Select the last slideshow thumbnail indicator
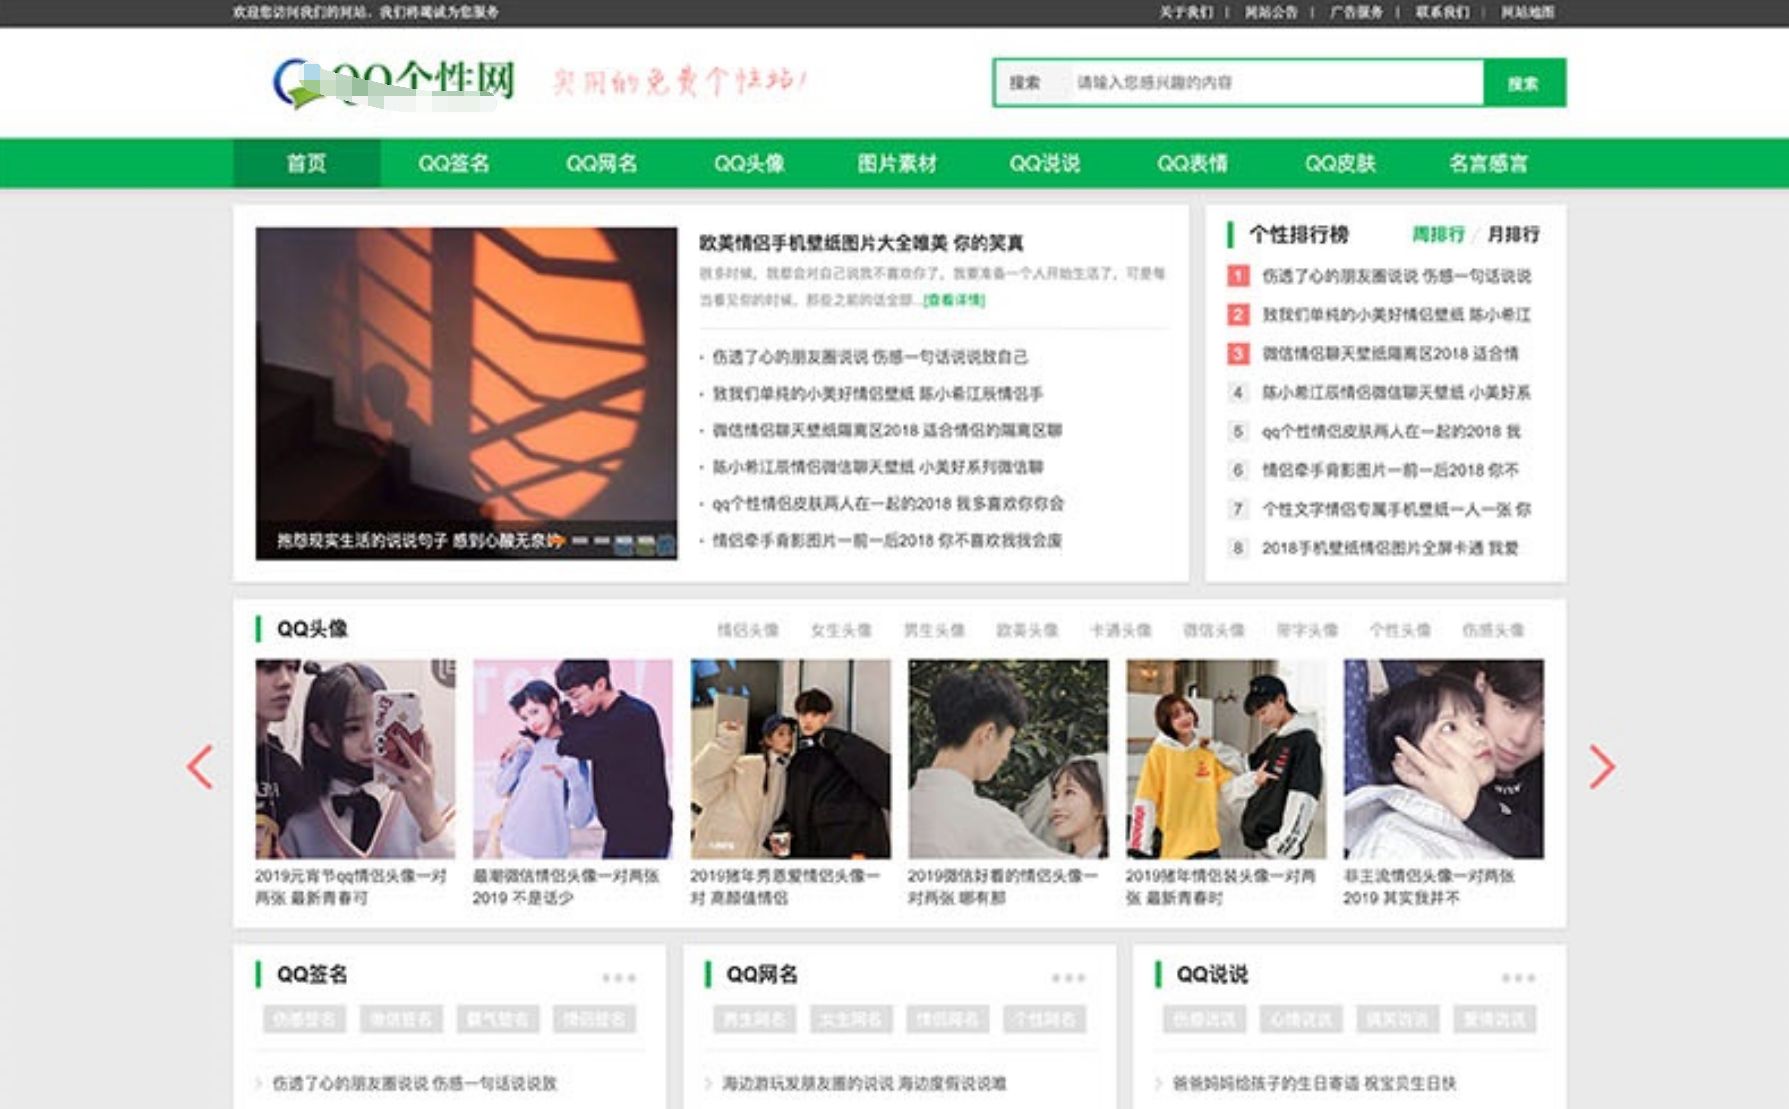This screenshot has width=1789, height=1109. pos(665,543)
